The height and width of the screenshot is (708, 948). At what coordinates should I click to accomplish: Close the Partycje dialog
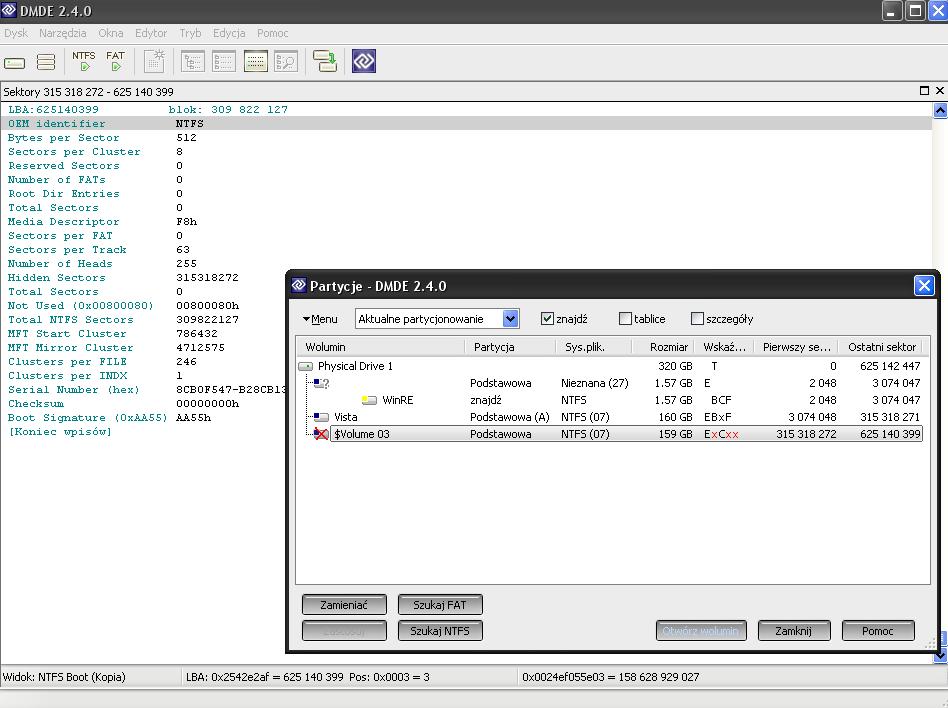coord(924,285)
